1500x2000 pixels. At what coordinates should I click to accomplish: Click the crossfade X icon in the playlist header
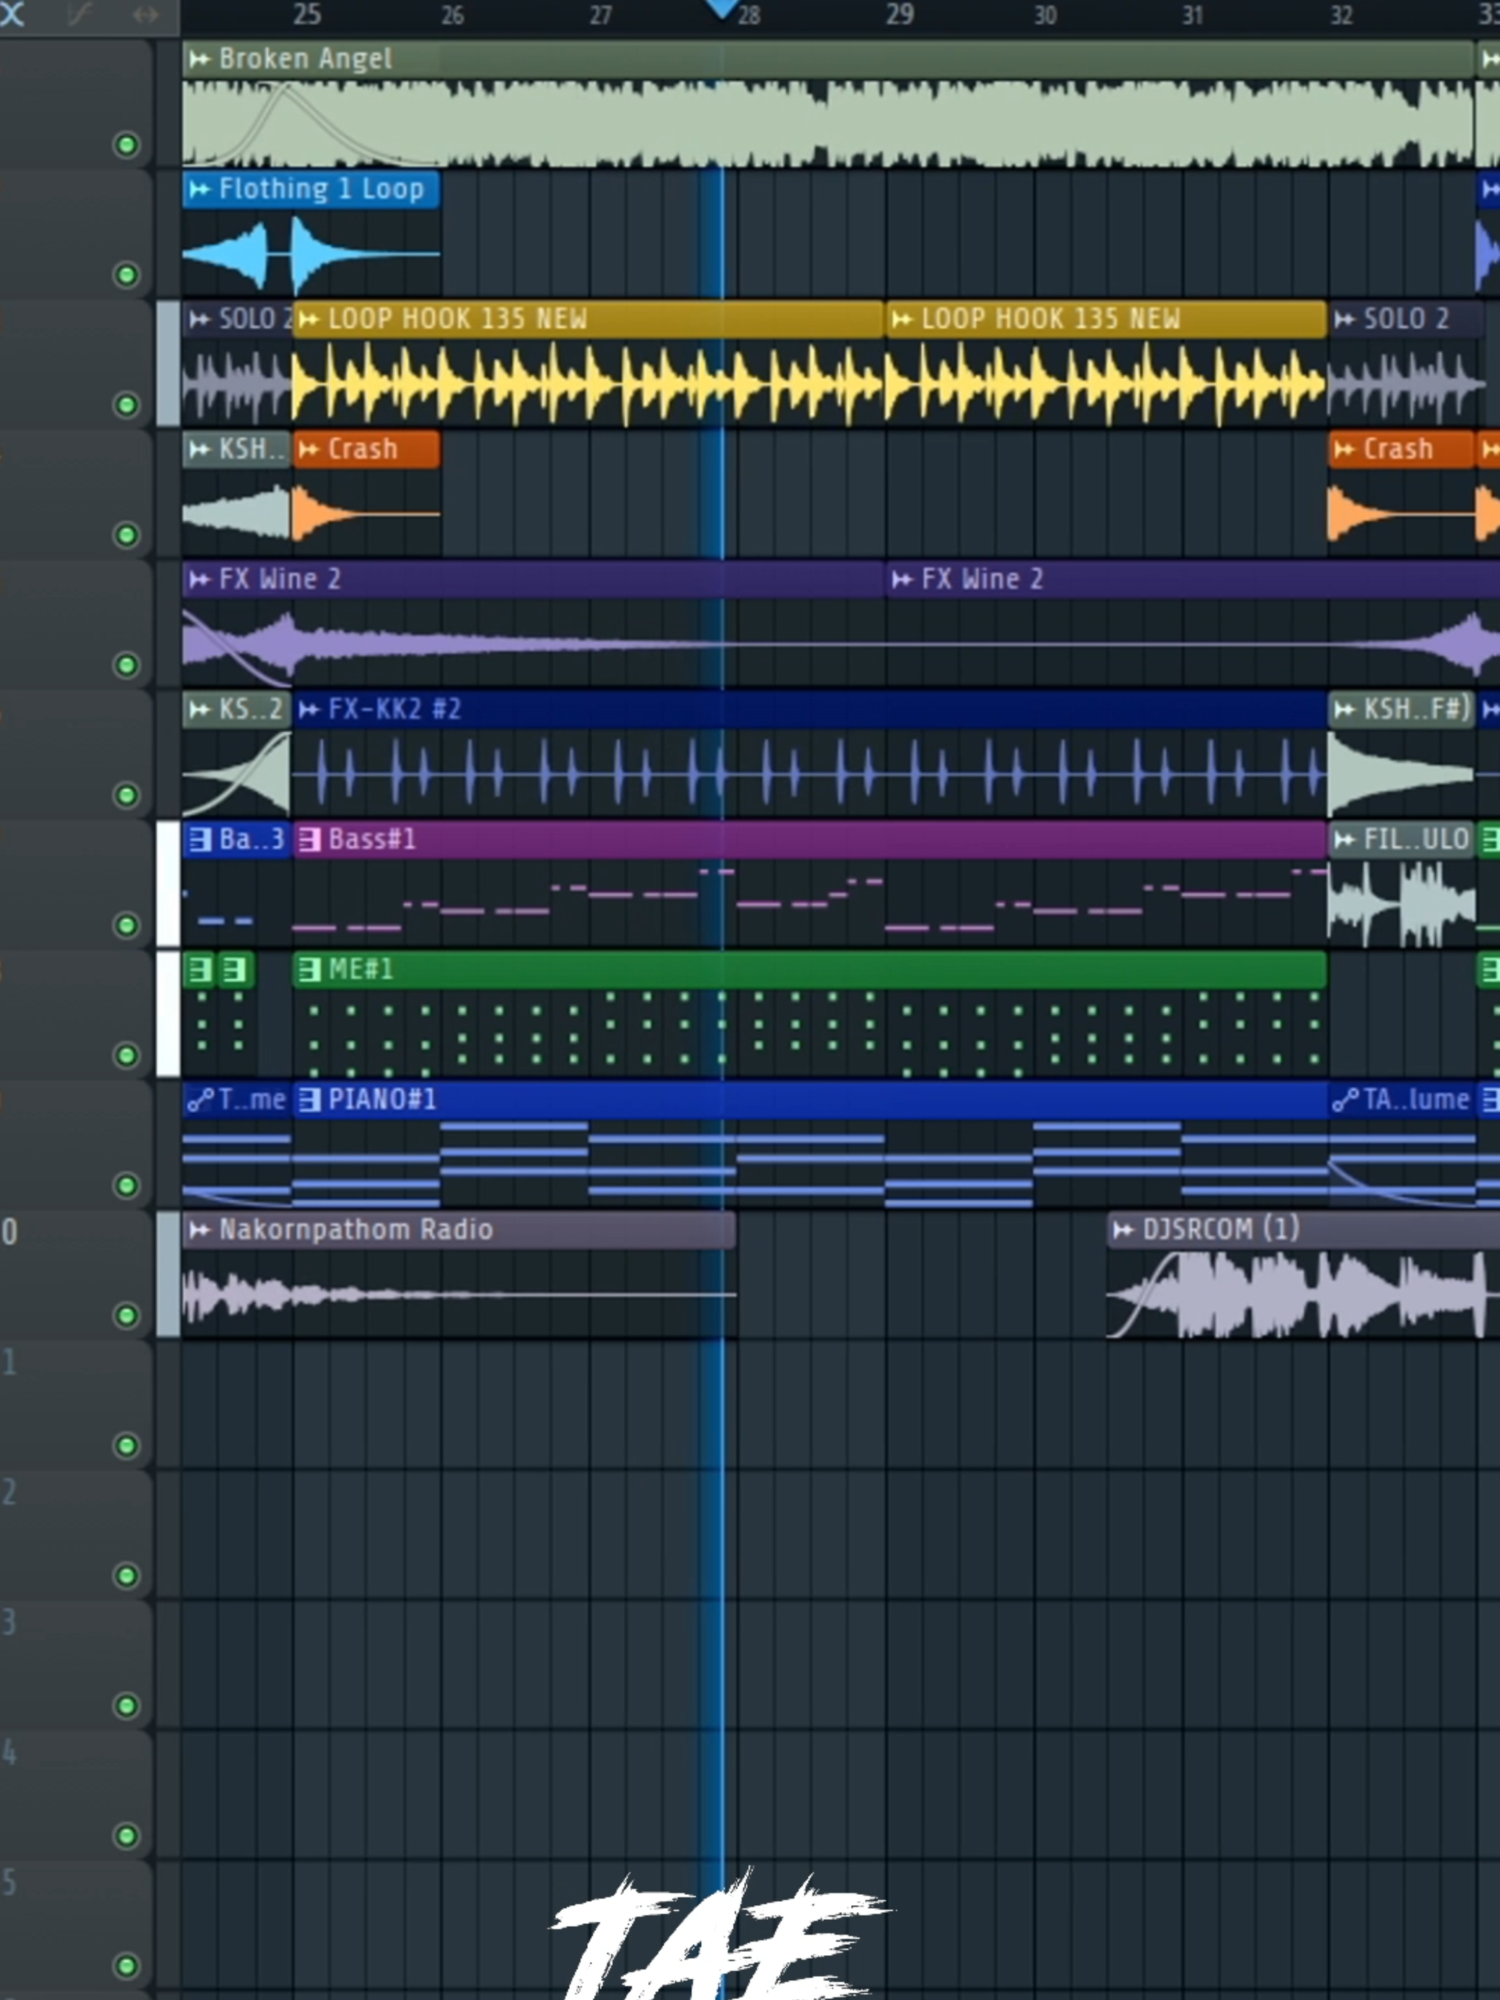(12, 14)
